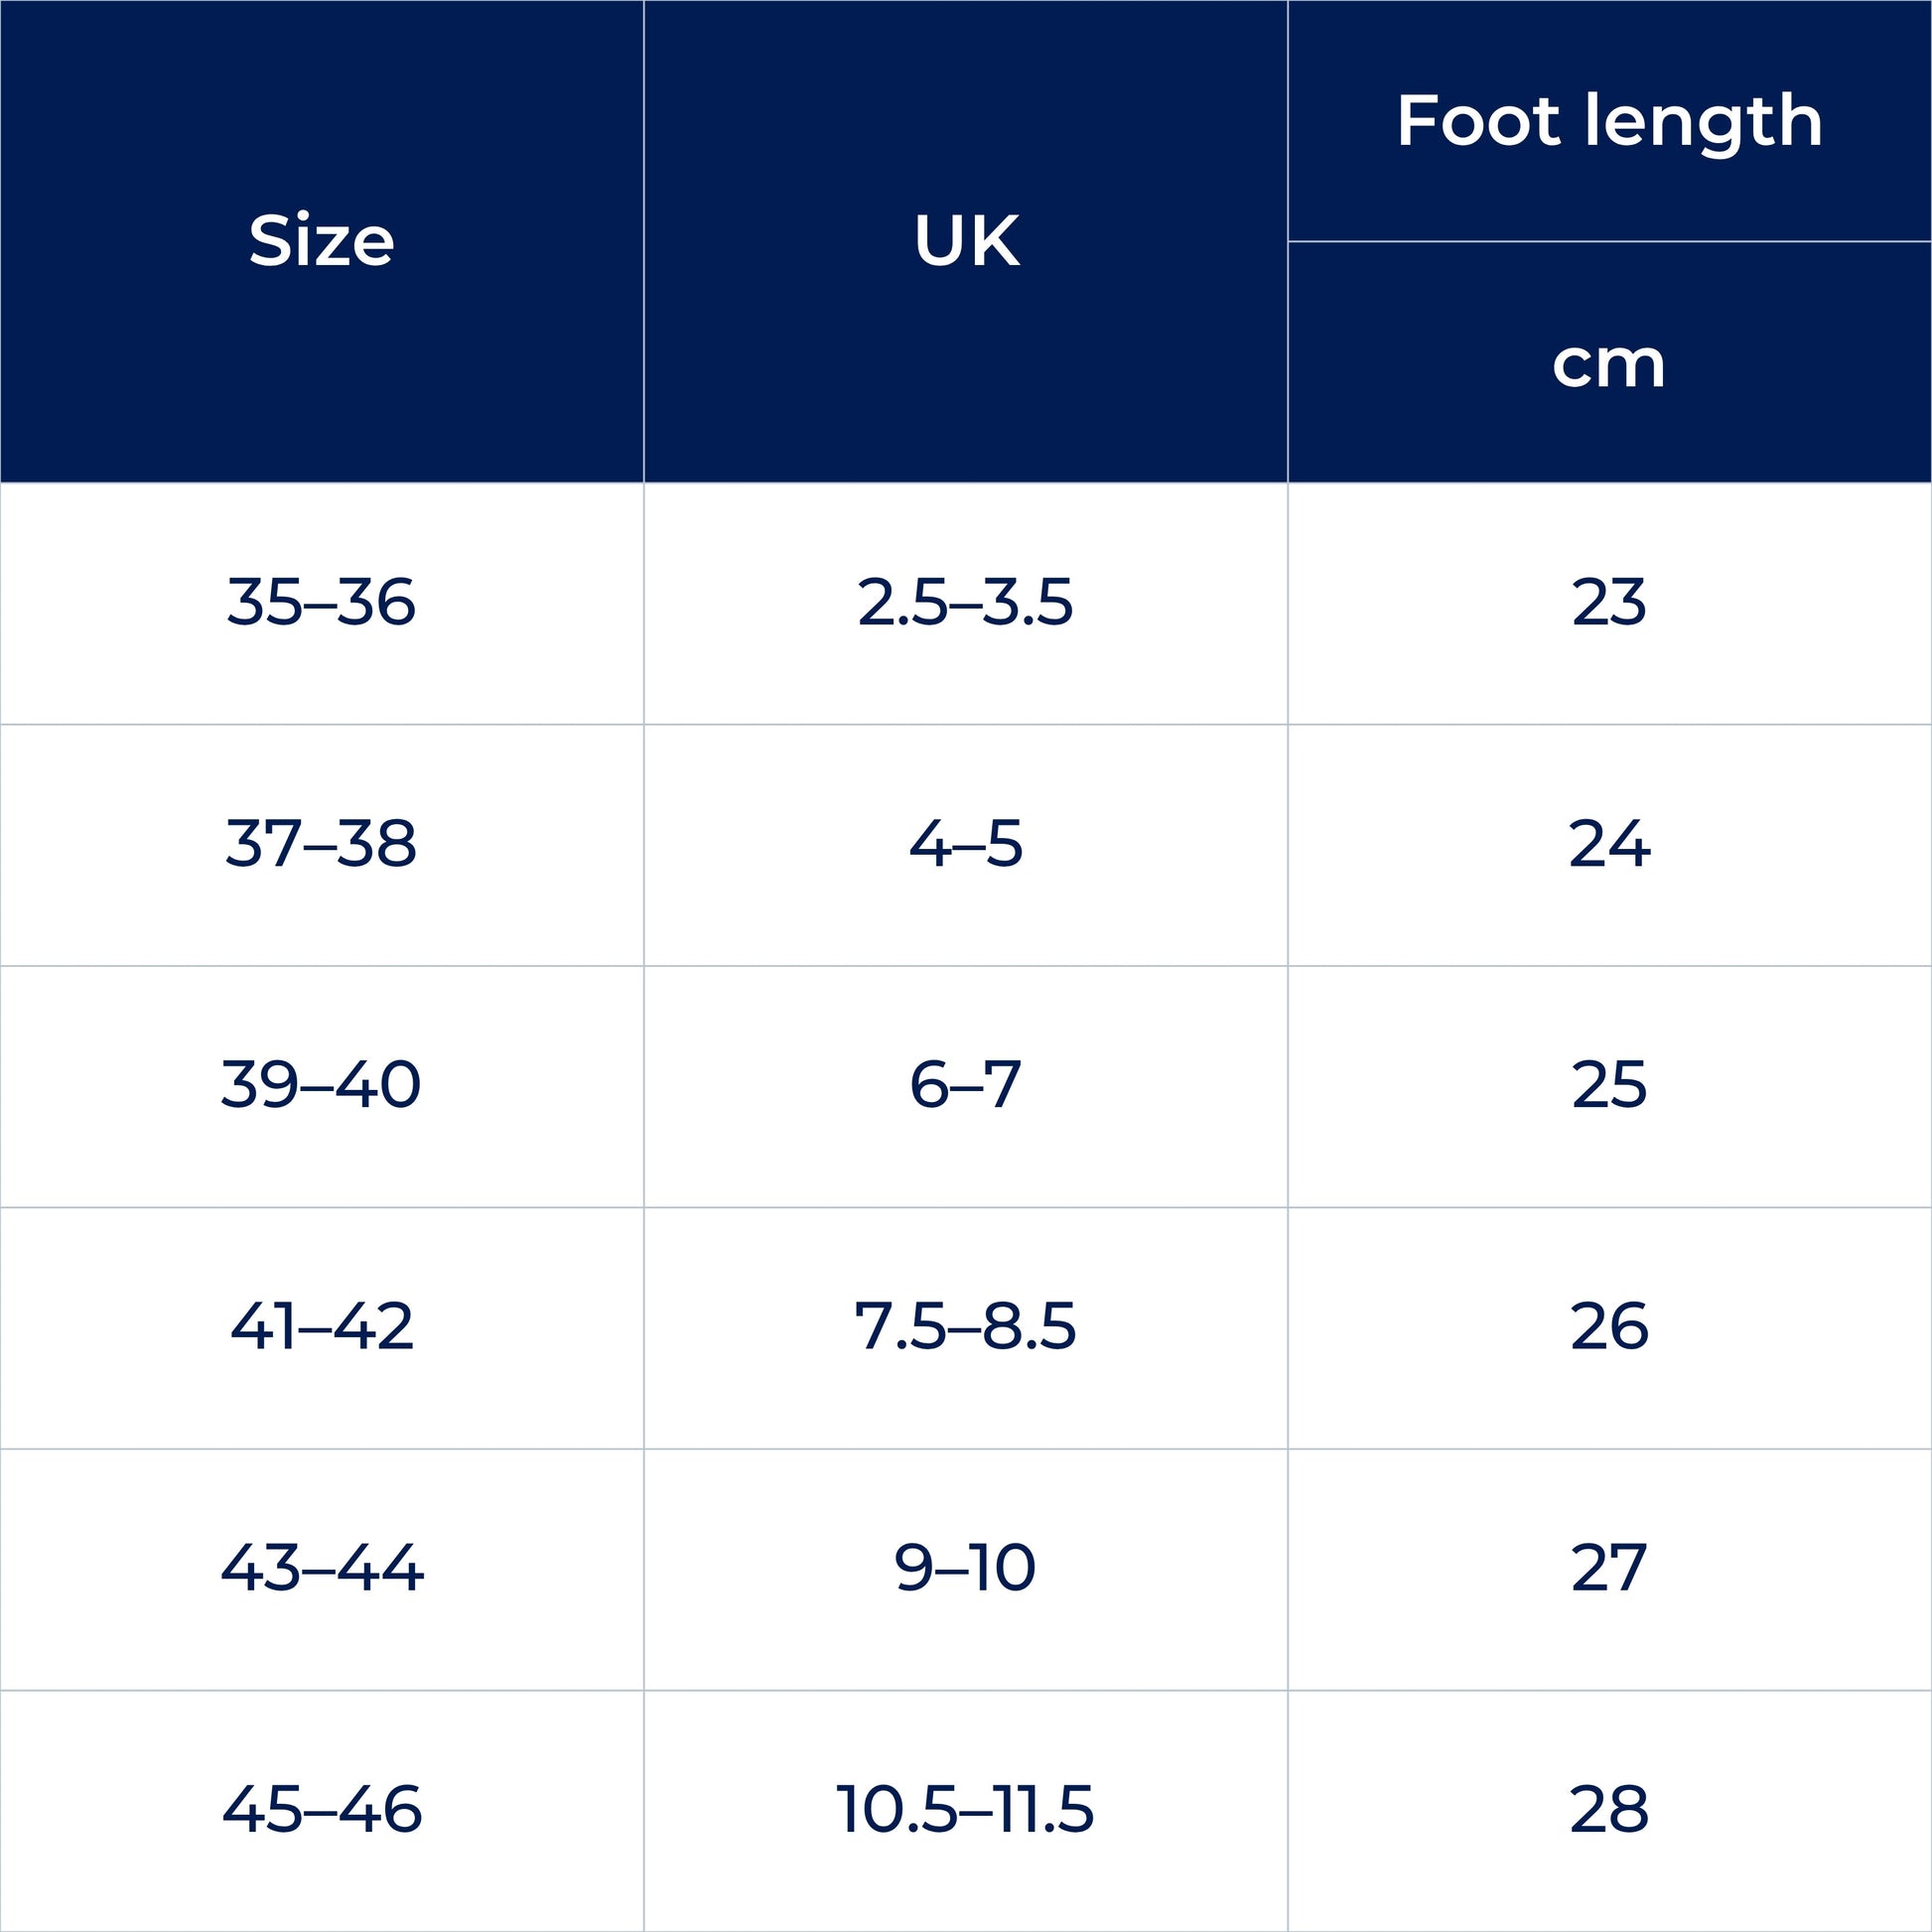The height and width of the screenshot is (1932, 1932).
Task: Select the 39–40 size cell
Action: point(321,1085)
